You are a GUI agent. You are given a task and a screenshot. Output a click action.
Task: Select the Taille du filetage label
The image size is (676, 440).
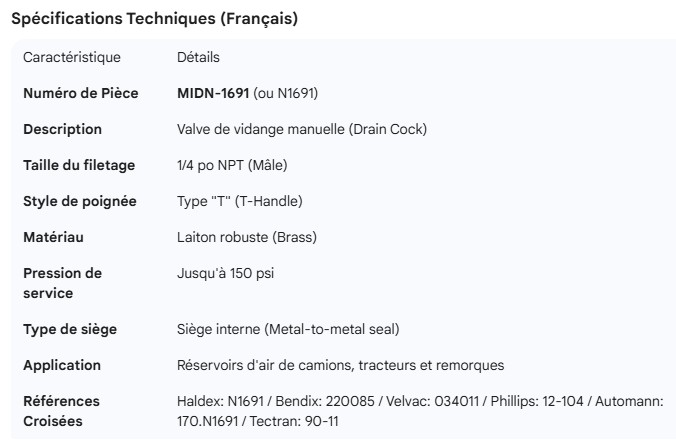point(79,165)
